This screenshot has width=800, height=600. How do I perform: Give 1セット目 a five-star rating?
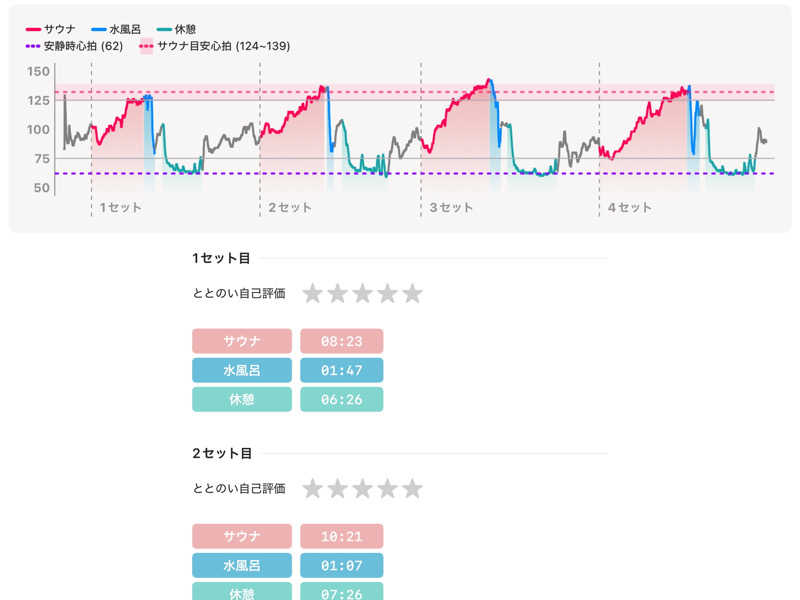click(x=412, y=293)
